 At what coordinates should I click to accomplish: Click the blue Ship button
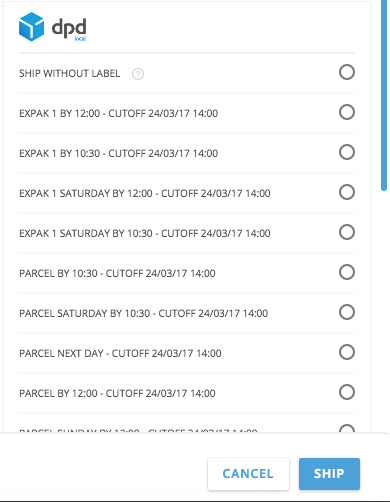coord(329,474)
